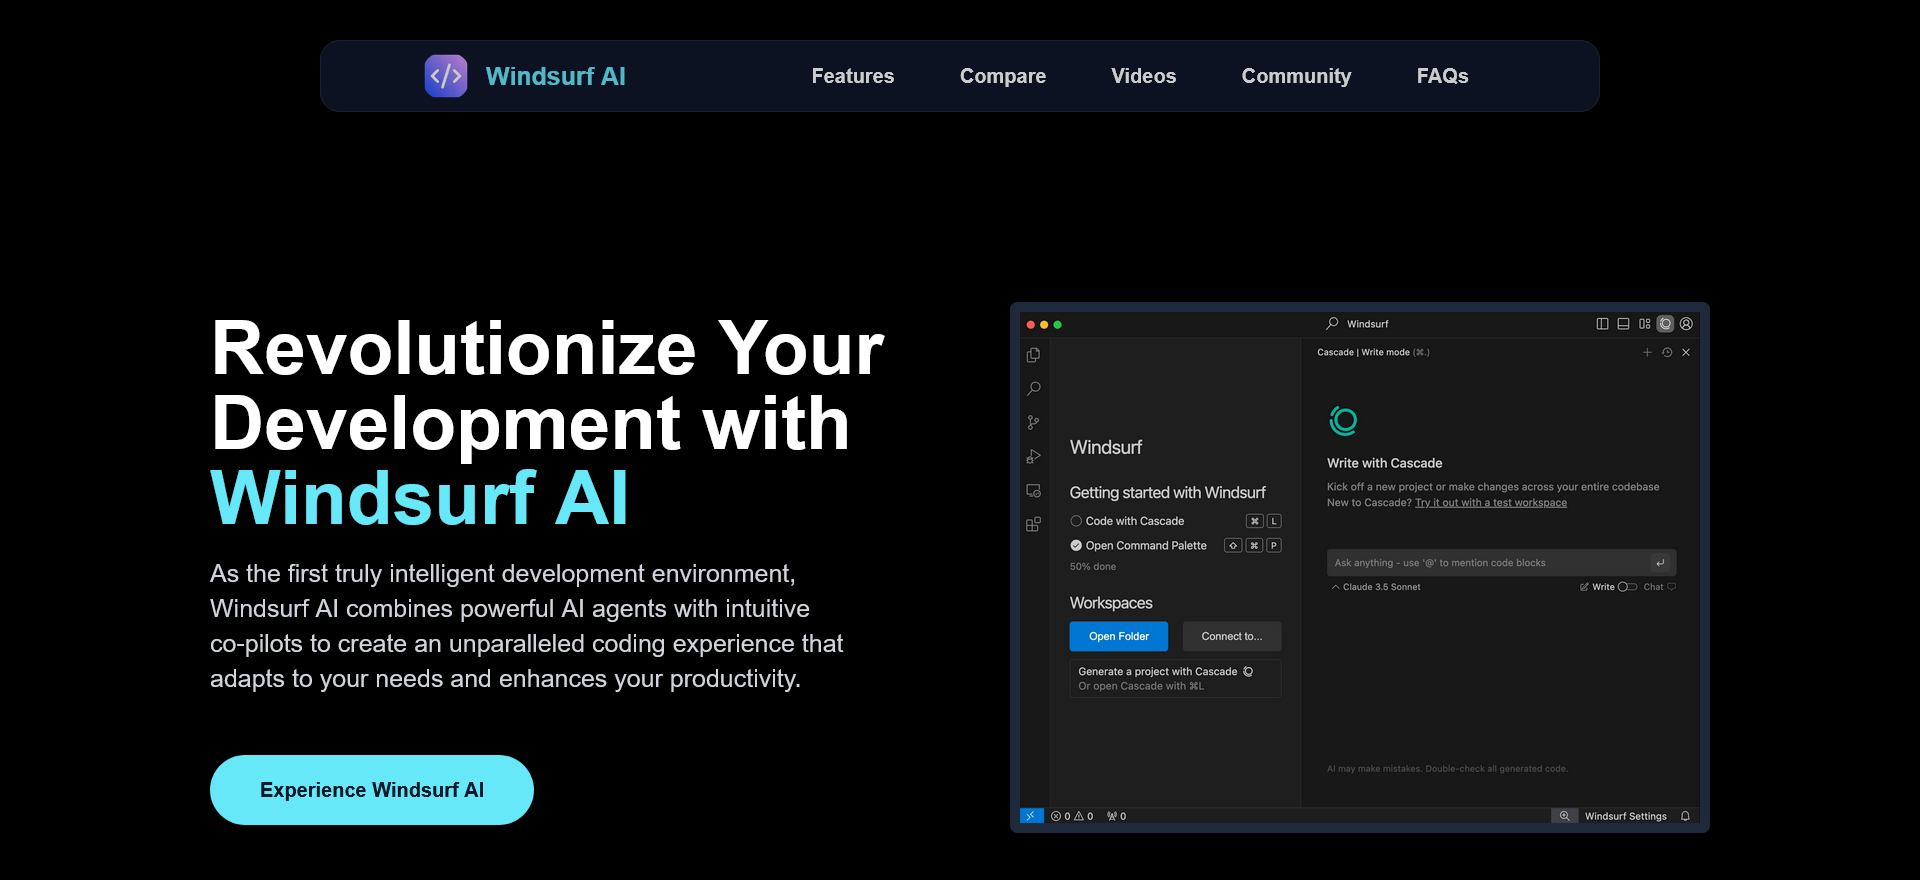Open the Explorer files icon in IDE sidebar
This screenshot has height=880, width=1920.
(x=1033, y=355)
